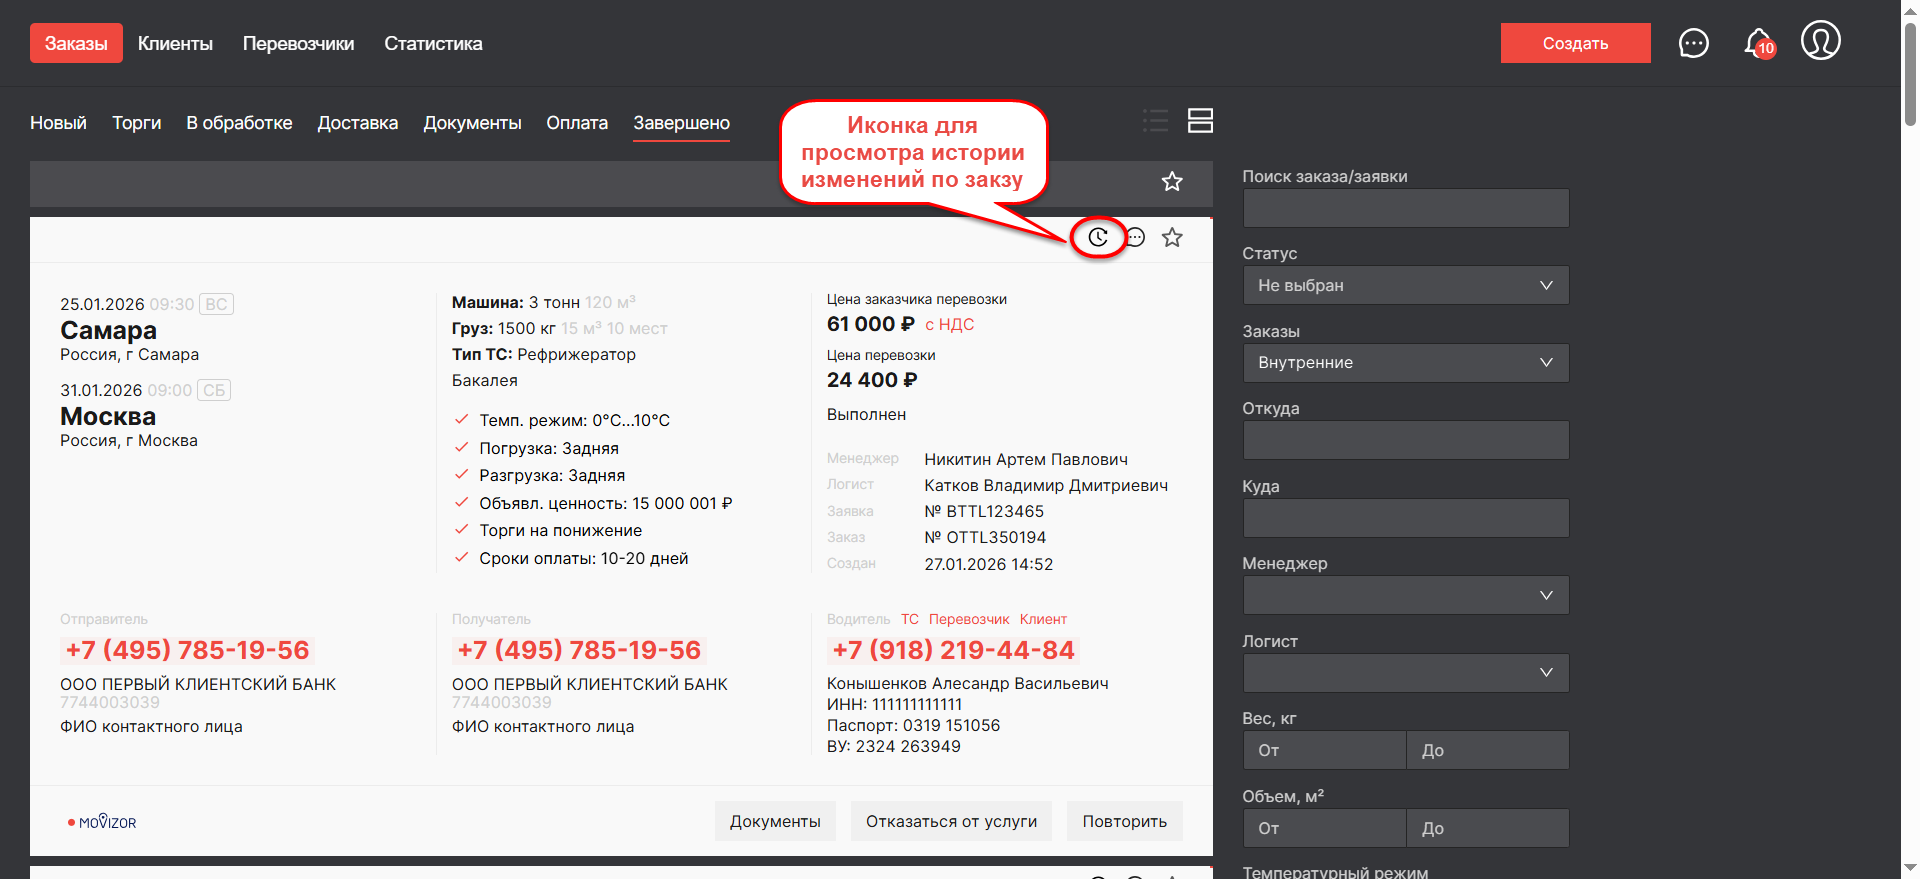Click the Документы button on the order card
The height and width of the screenshot is (879, 1920).
tap(775, 821)
